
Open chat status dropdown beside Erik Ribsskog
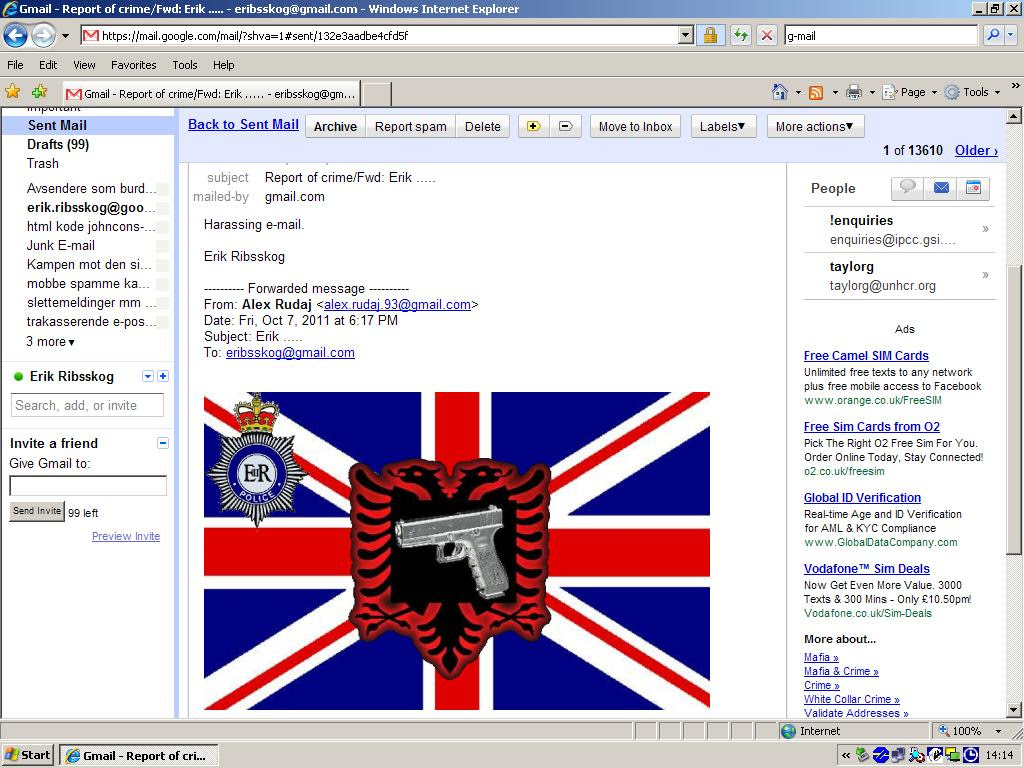148,376
